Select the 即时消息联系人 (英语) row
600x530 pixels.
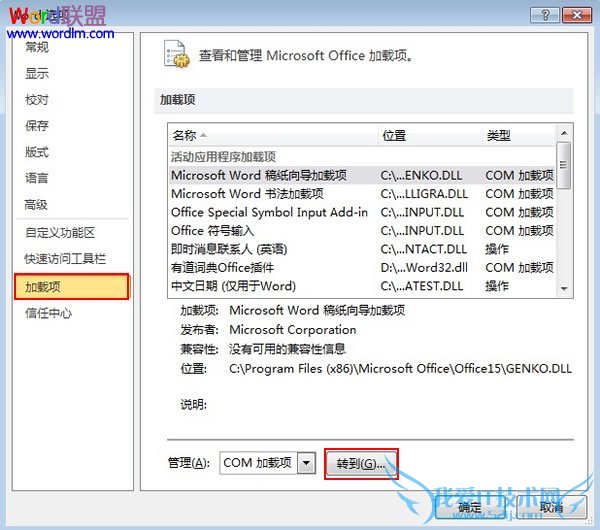point(362,249)
